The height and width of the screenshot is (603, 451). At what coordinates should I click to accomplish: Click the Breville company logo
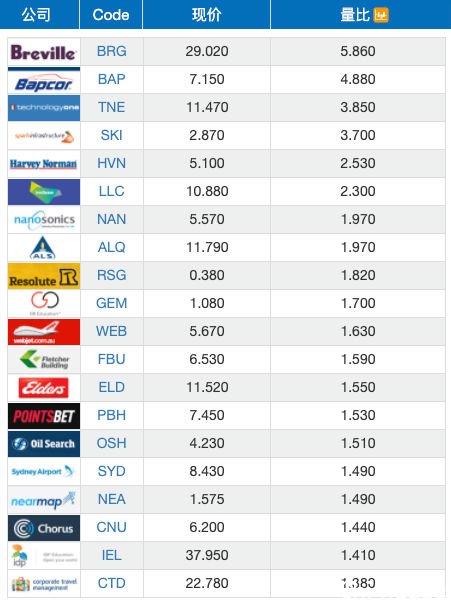[x=44, y=52]
